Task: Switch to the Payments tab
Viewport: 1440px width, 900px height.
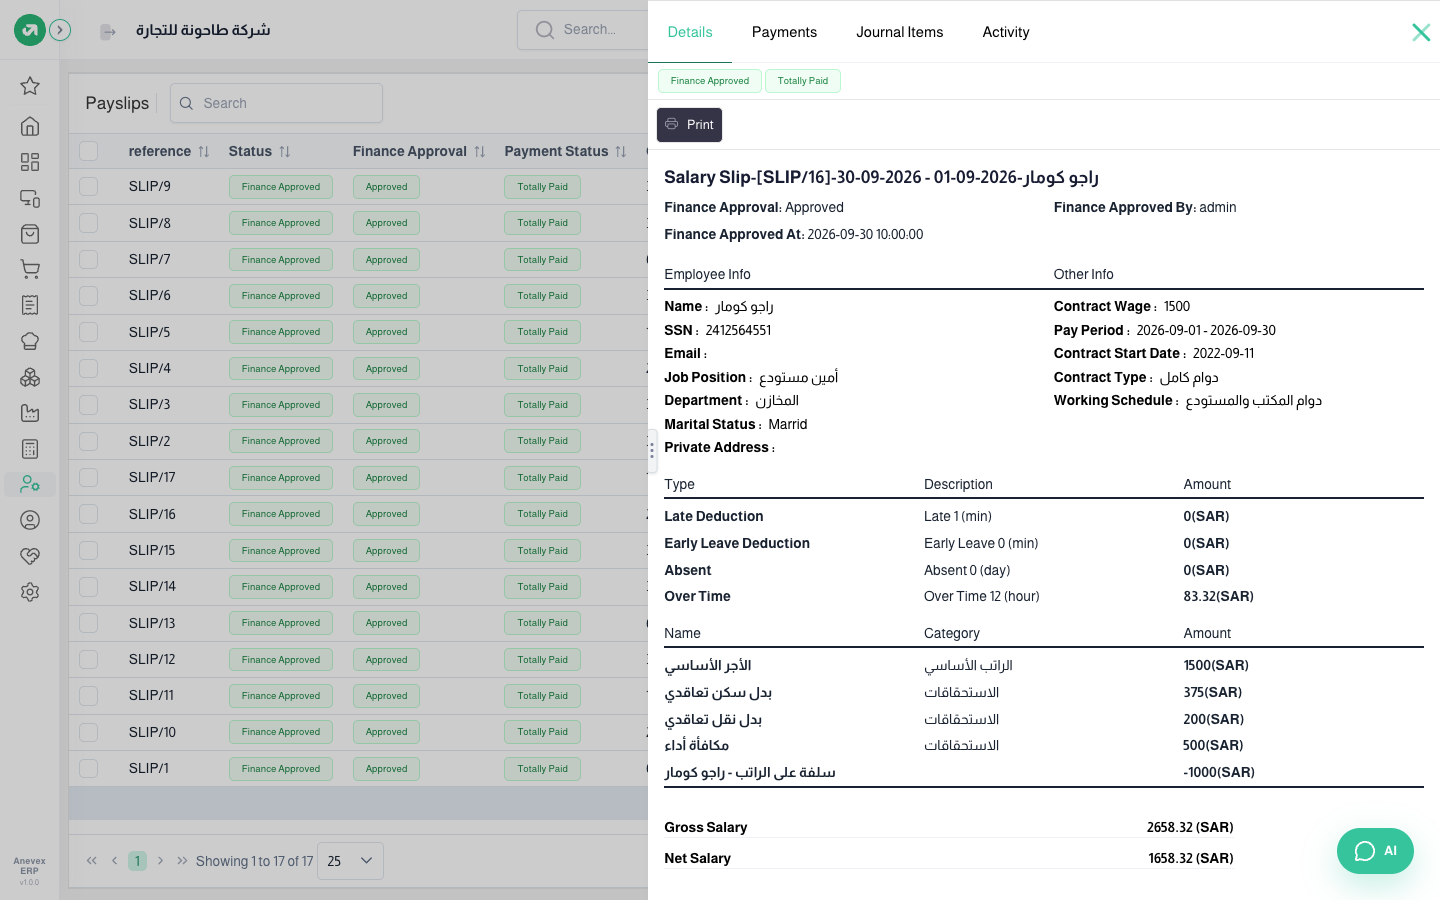Action: [x=784, y=32]
